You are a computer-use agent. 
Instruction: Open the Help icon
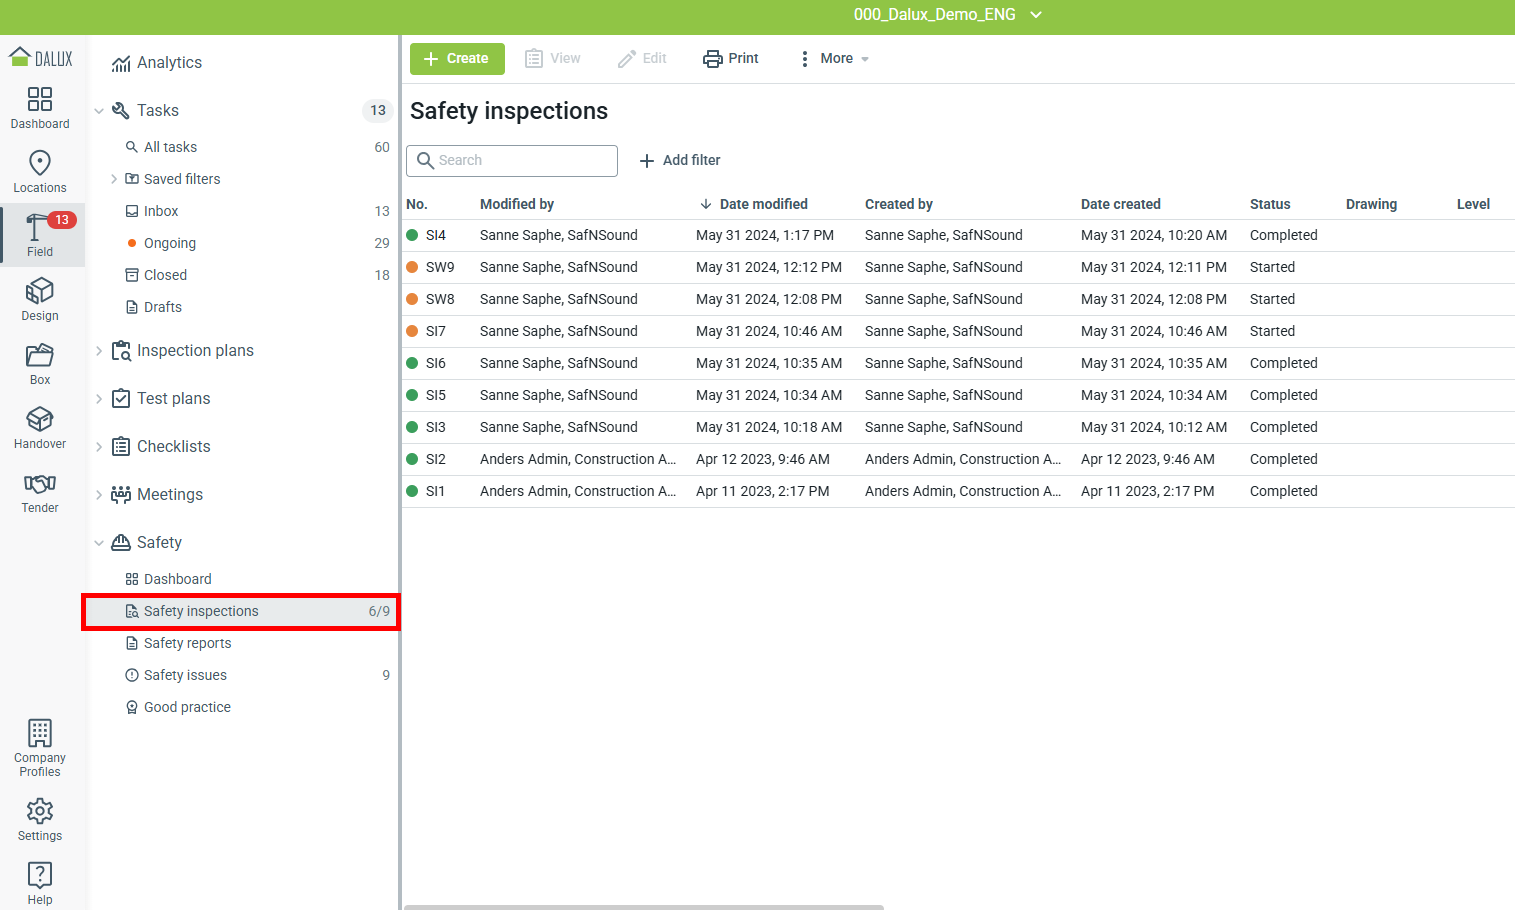[x=40, y=882]
